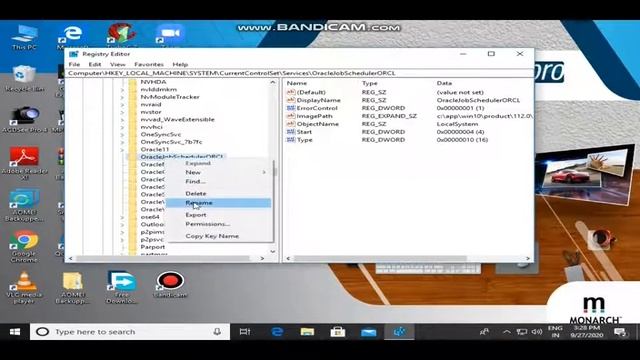Viewport: 640px width, 360px height.
Task: Select the Oracle11 registry key
Action: coord(155,149)
